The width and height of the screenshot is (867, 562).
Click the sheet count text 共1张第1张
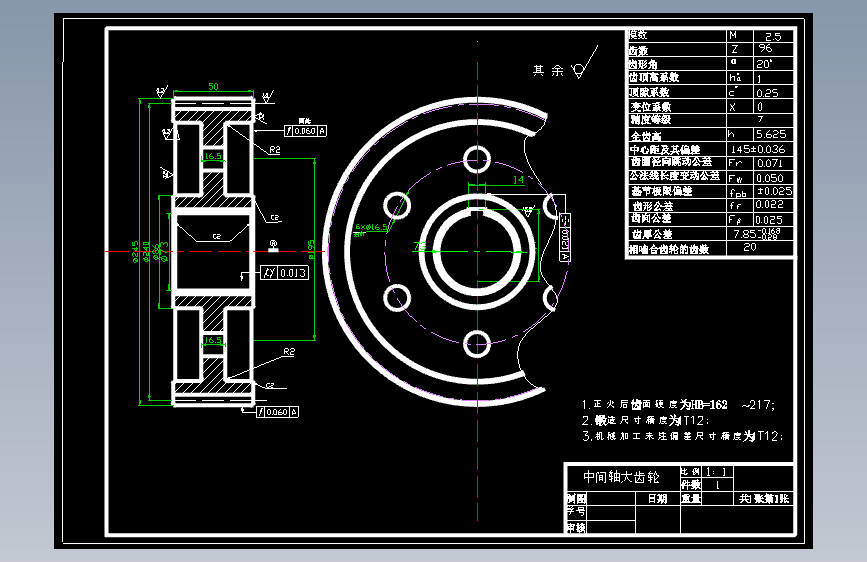point(764,499)
